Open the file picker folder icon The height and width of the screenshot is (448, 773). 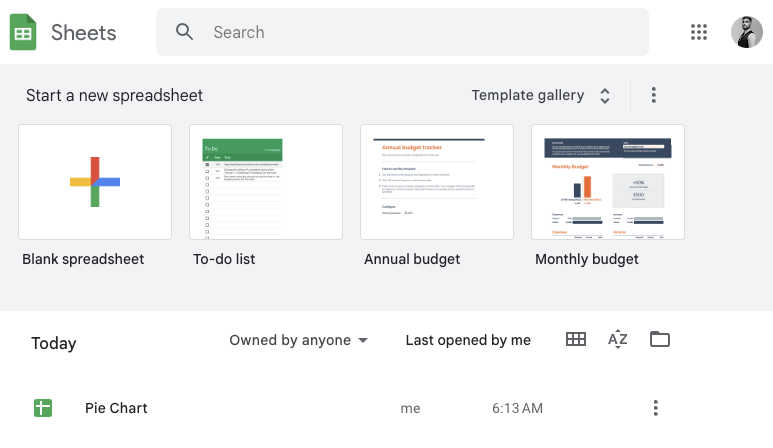click(x=660, y=339)
